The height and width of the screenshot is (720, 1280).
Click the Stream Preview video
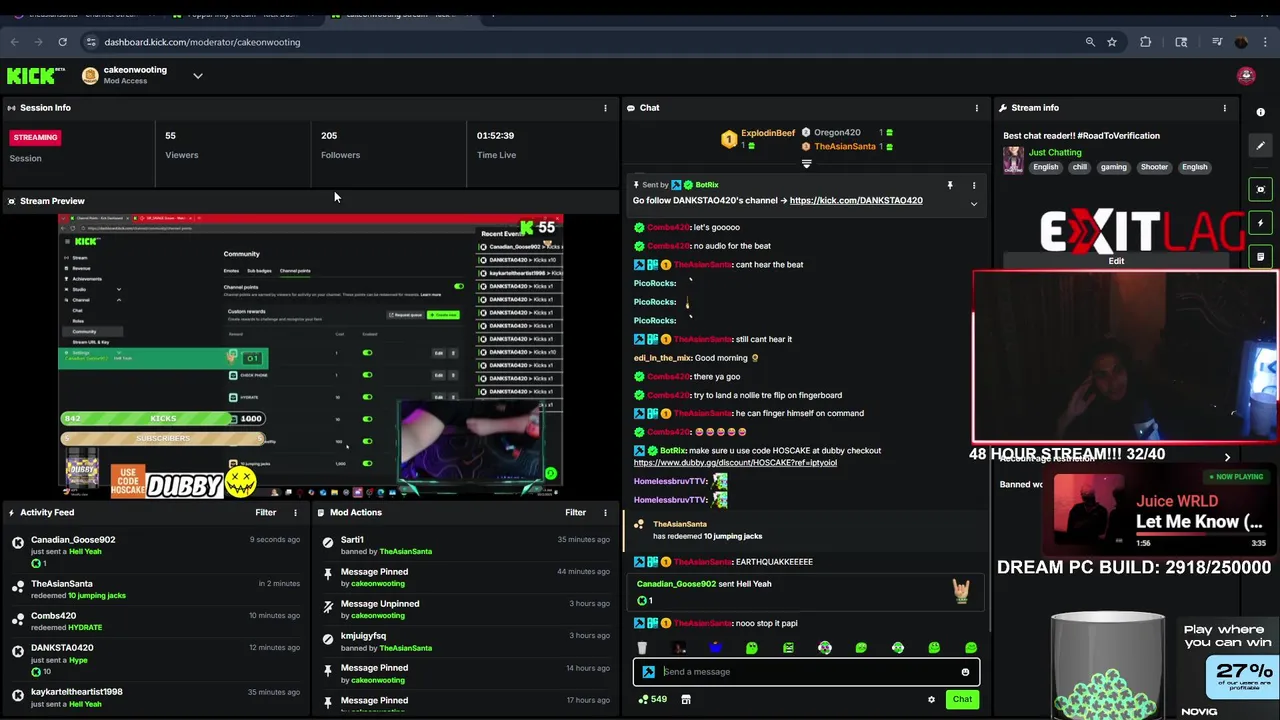point(310,355)
